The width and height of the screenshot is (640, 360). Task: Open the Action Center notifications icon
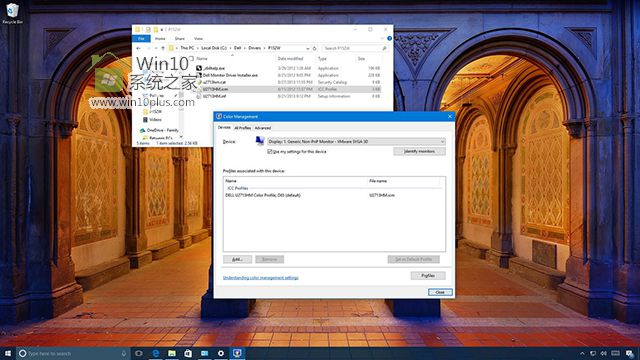[x=630, y=353]
